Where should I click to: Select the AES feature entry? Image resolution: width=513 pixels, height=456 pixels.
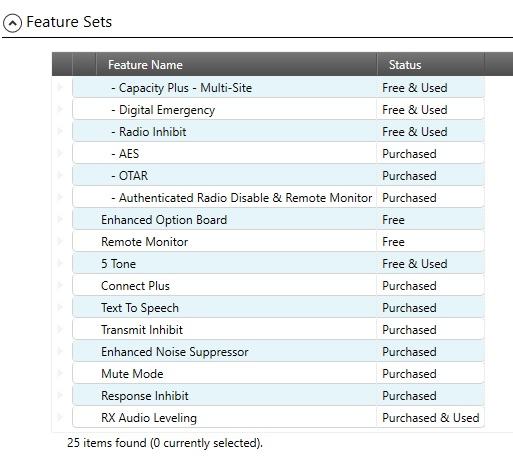point(278,154)
